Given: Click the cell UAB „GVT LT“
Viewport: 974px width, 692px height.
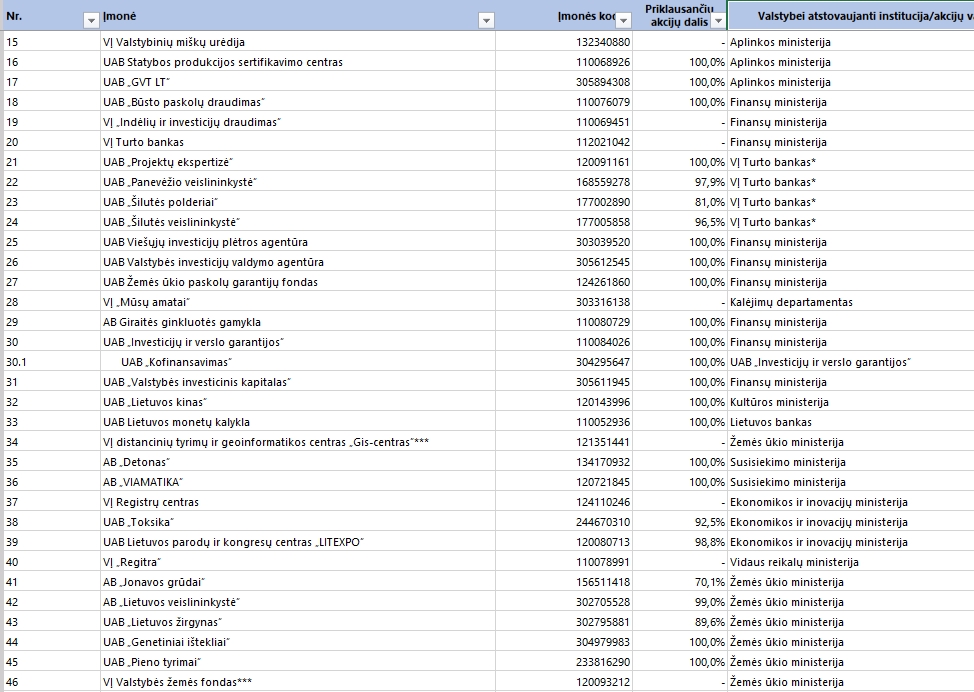Looking at the screenshot, I should pos(137,82).
